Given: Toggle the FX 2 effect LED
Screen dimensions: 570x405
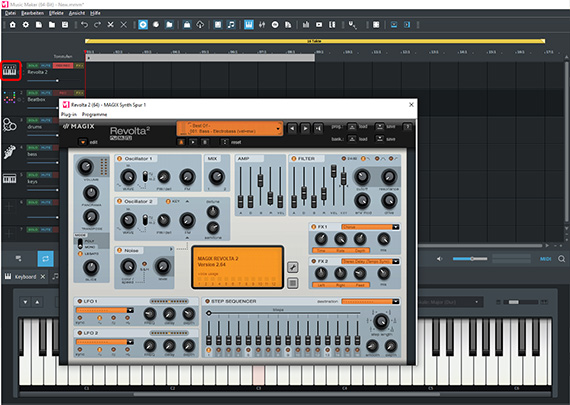Looking at the screenshot, I should click(313, 261).
